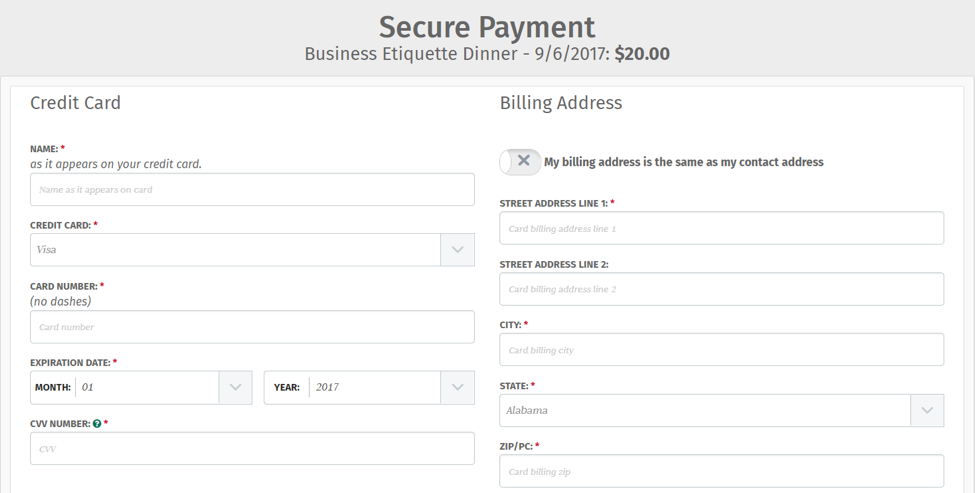The height and width of the screenshot is (493, 975).
Task: Click the Card billing zip field
Action: [721, 471]
